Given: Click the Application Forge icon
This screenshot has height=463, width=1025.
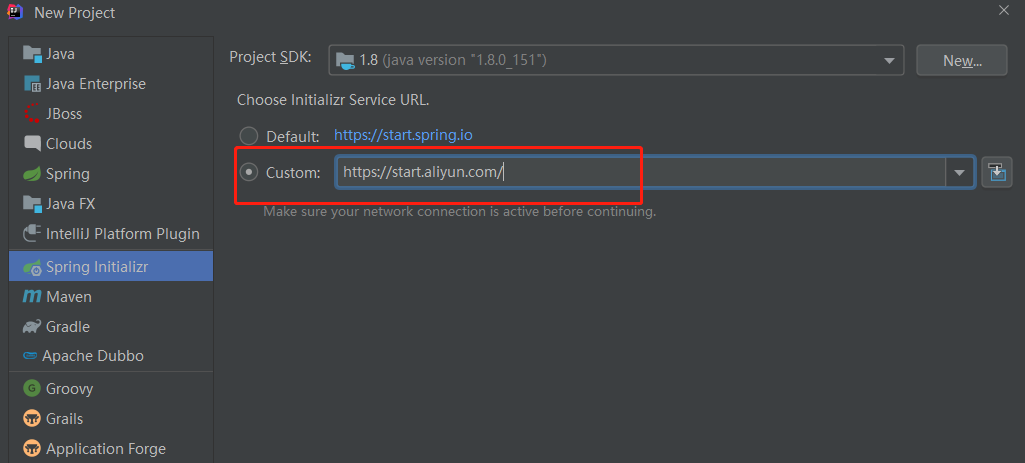Looking at the screenshot, I should pos(32,449).
